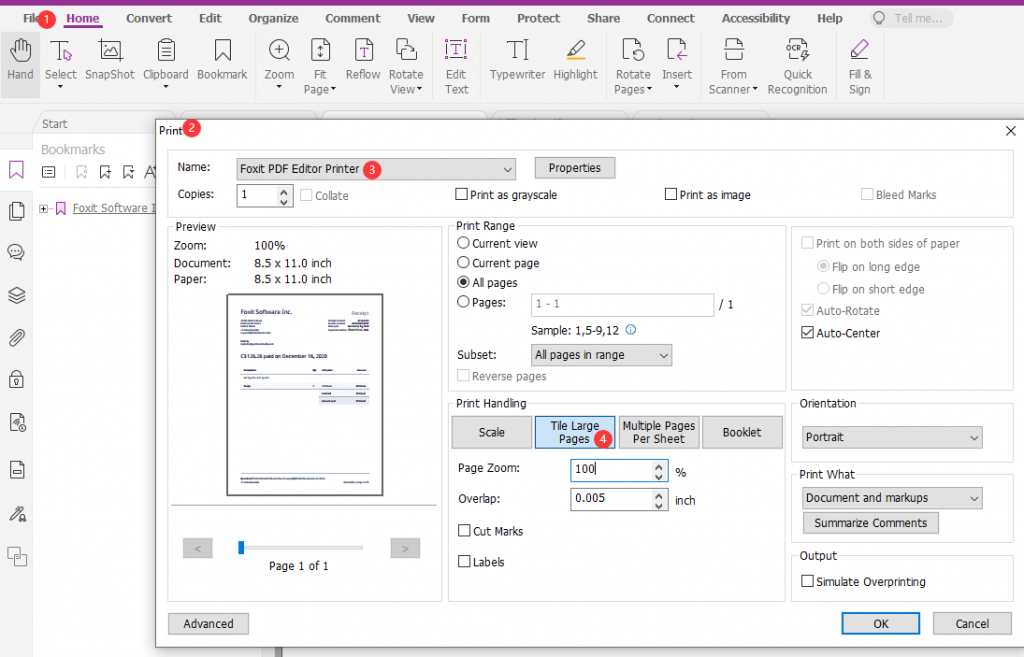Switch to the Protect tab

[538, 18]
